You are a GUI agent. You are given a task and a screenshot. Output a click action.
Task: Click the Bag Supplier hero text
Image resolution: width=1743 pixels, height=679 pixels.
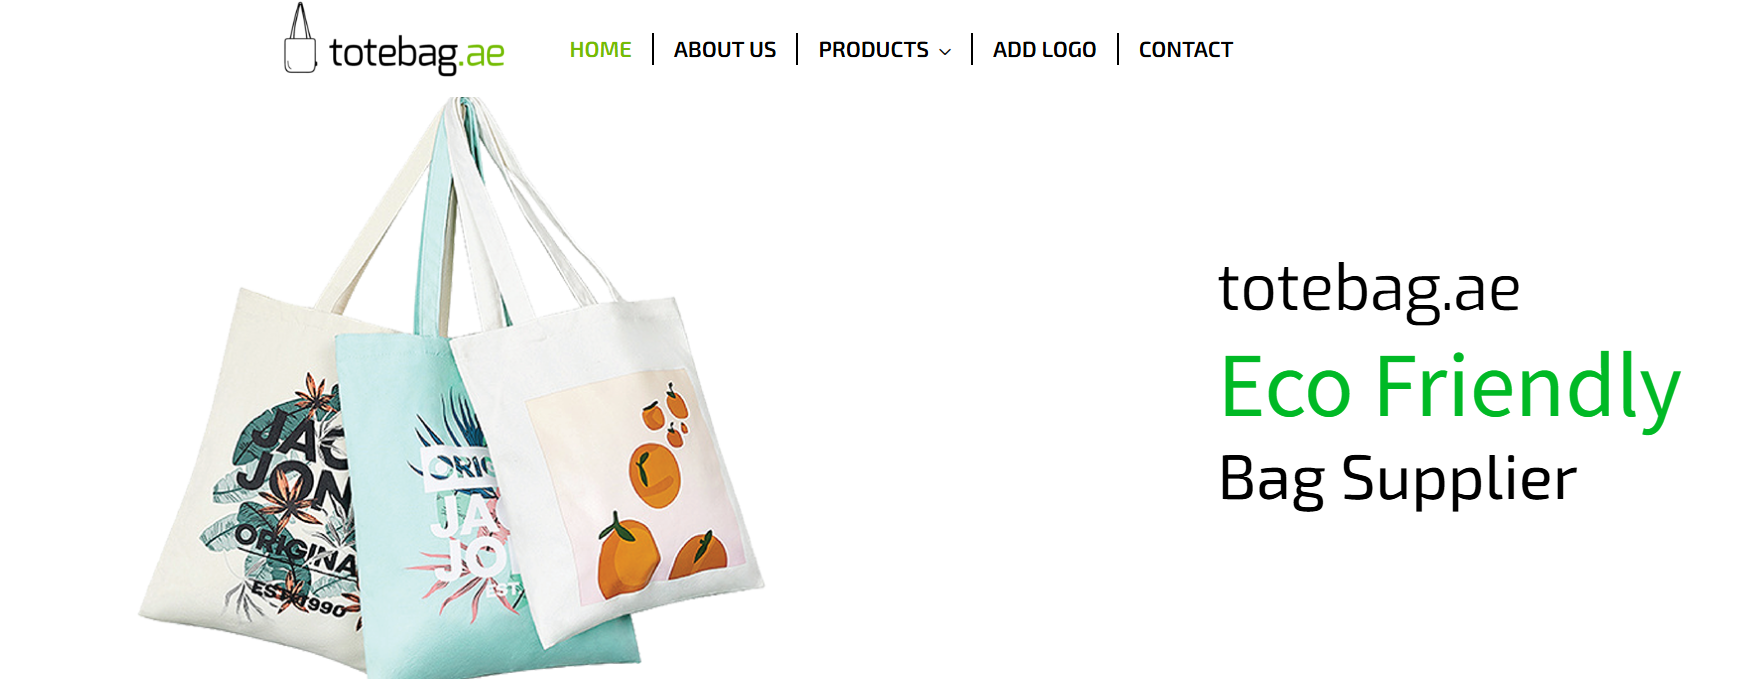(x=1397, y=480)
